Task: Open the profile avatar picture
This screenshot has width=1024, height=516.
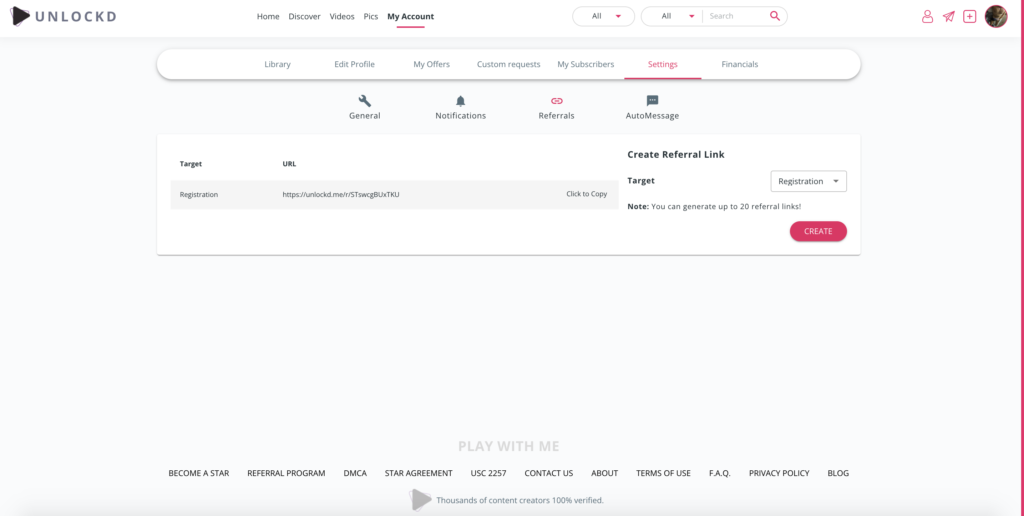Action: click(996, 16)
